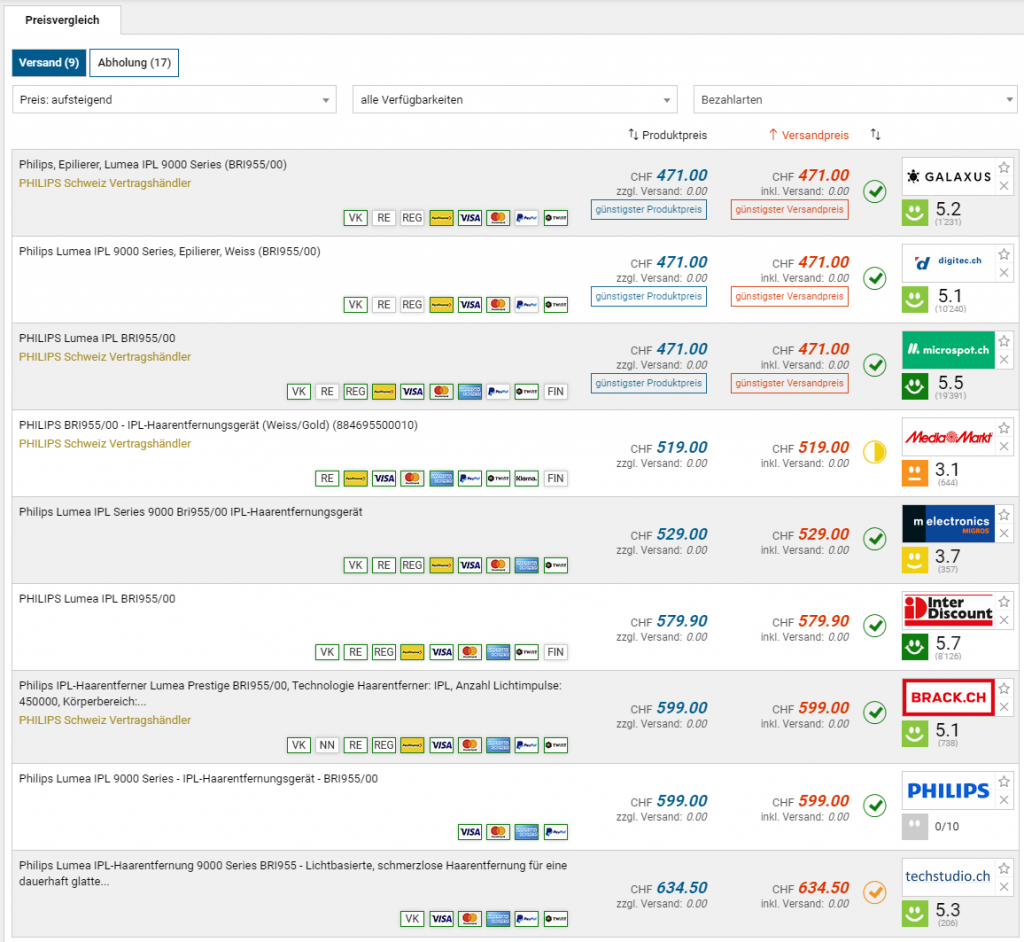
Task: Click the 'günstigster Versandpreis' badge in Galaxus row
Action: (x=789, y=209)
